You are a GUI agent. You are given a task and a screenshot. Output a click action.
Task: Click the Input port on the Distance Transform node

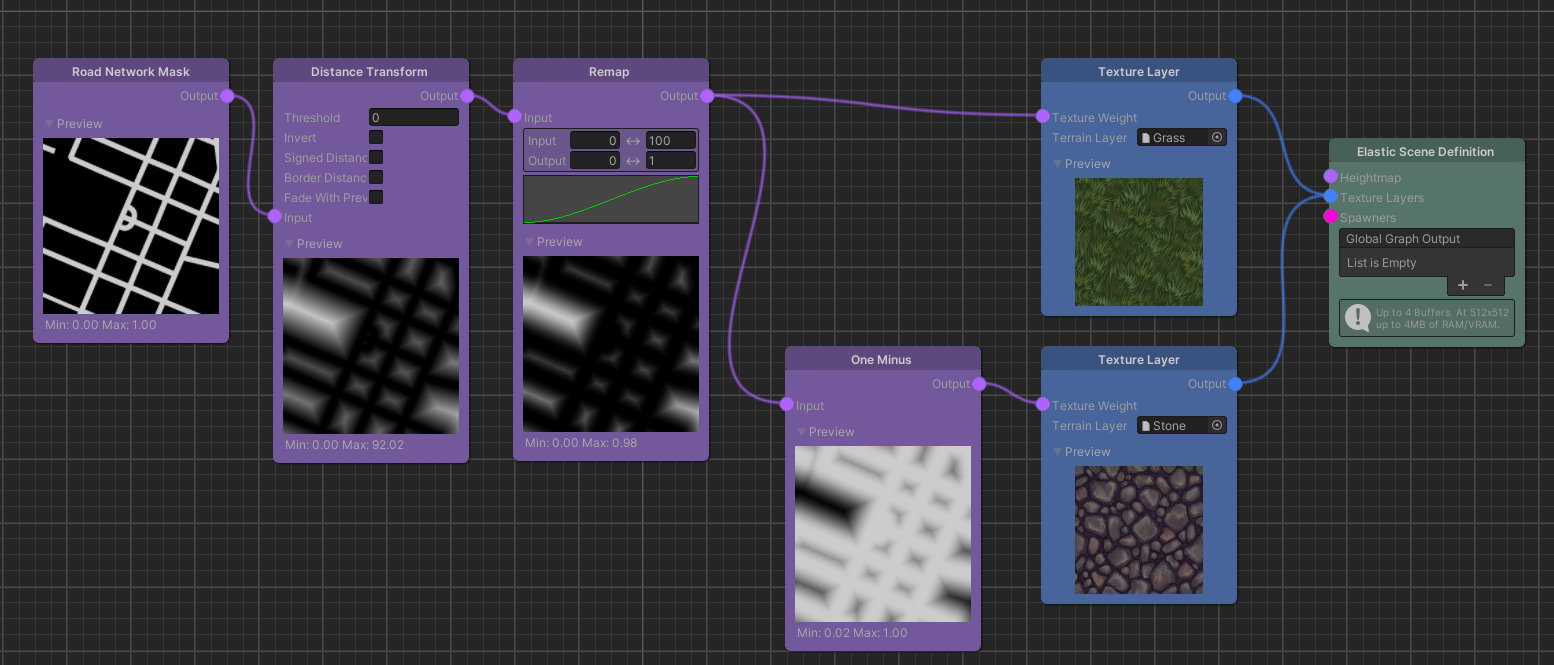[x=276, y=217]
